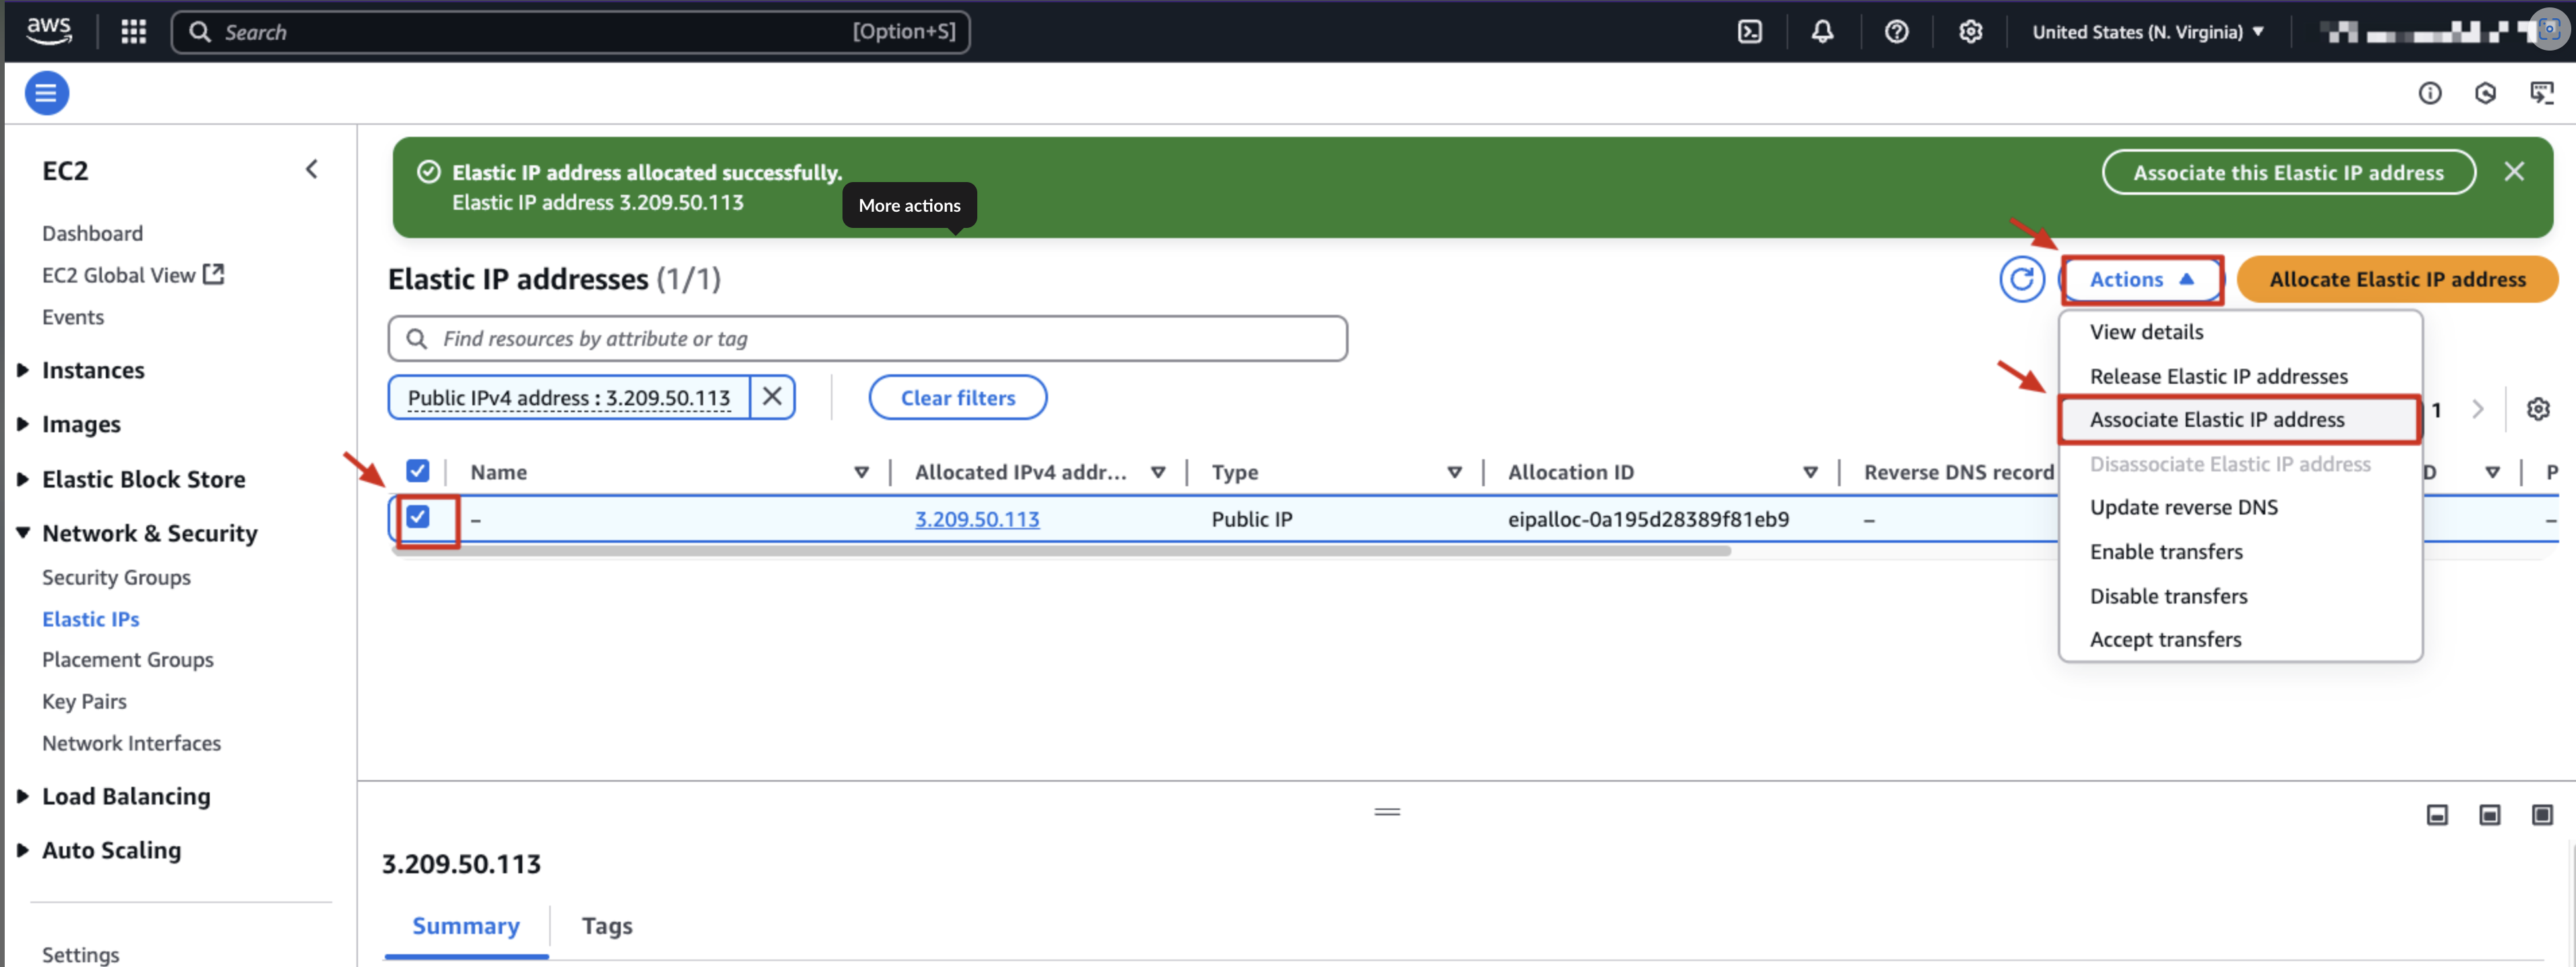Open the region selector N. Virginia dropdown
The width and height of the screenshot is (2576, 967).
[x=2148, y=32]
